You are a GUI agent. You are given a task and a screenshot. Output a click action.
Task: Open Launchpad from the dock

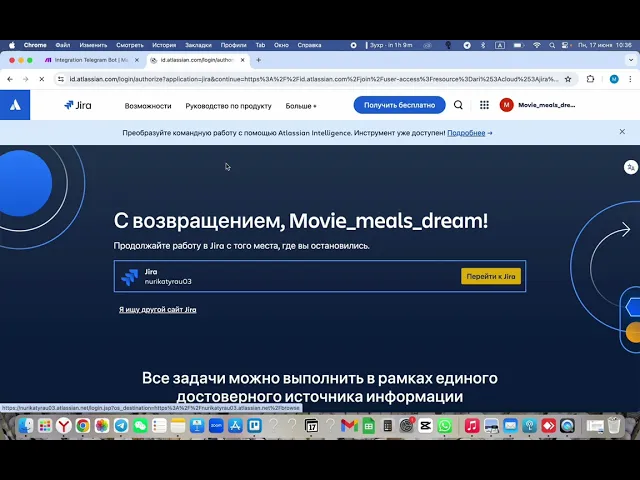[44, 426]
